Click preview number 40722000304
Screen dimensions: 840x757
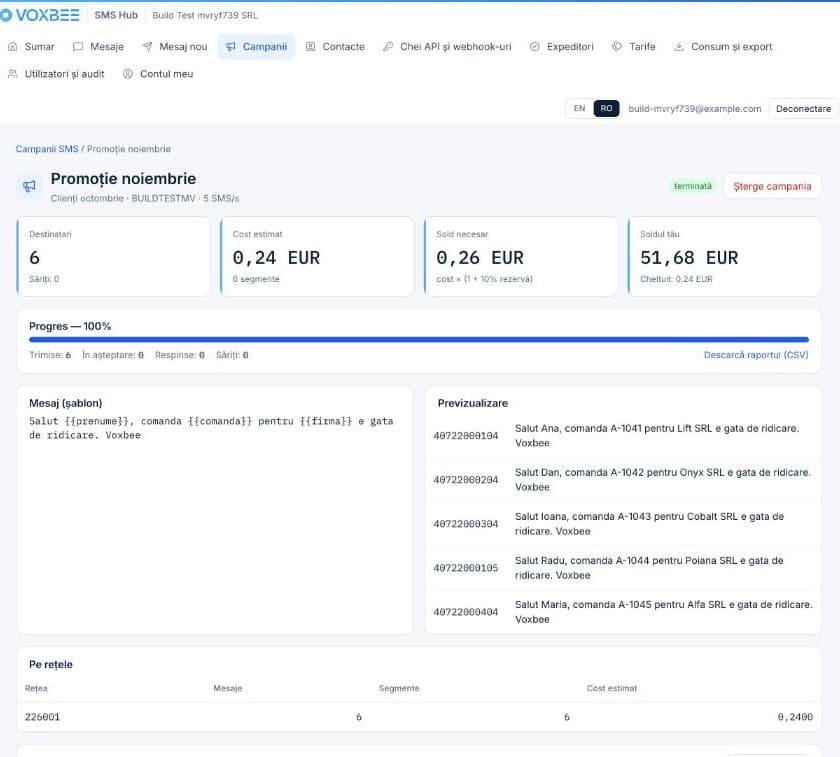pyautogui.click(x=466, y=523)
